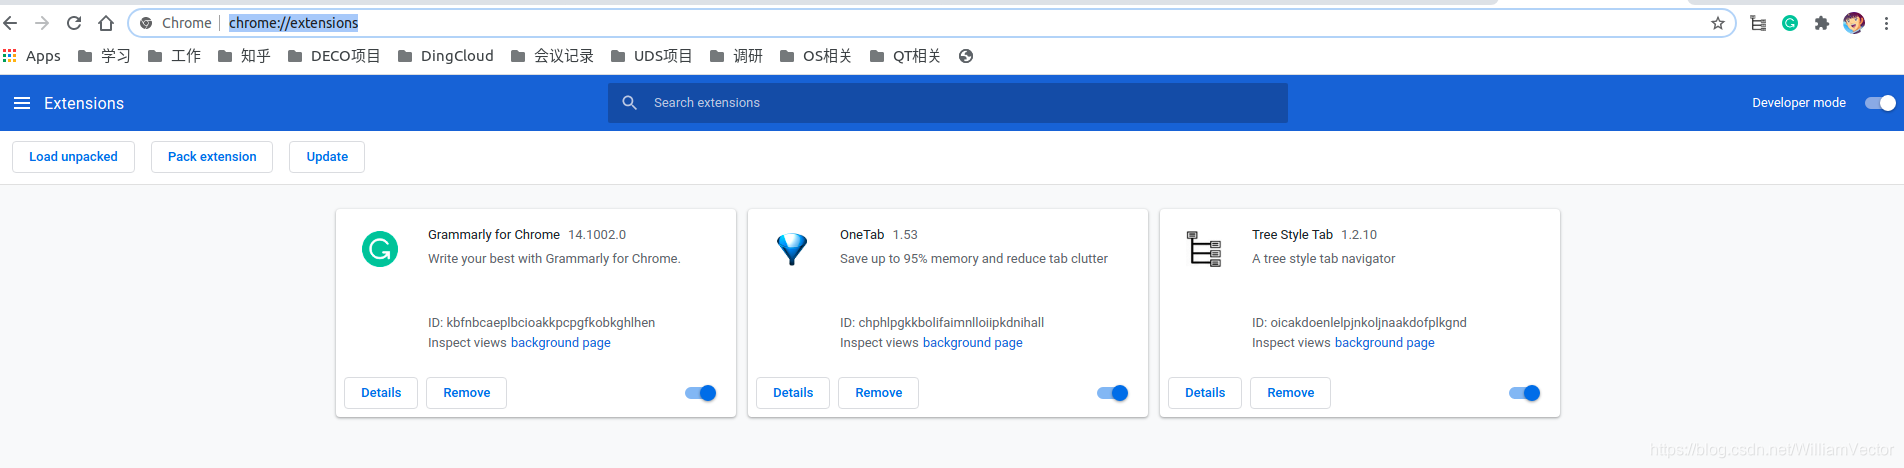Focus the Search extensions field
The width and height of the screenshot is (1904, 468).
(948, 103)
